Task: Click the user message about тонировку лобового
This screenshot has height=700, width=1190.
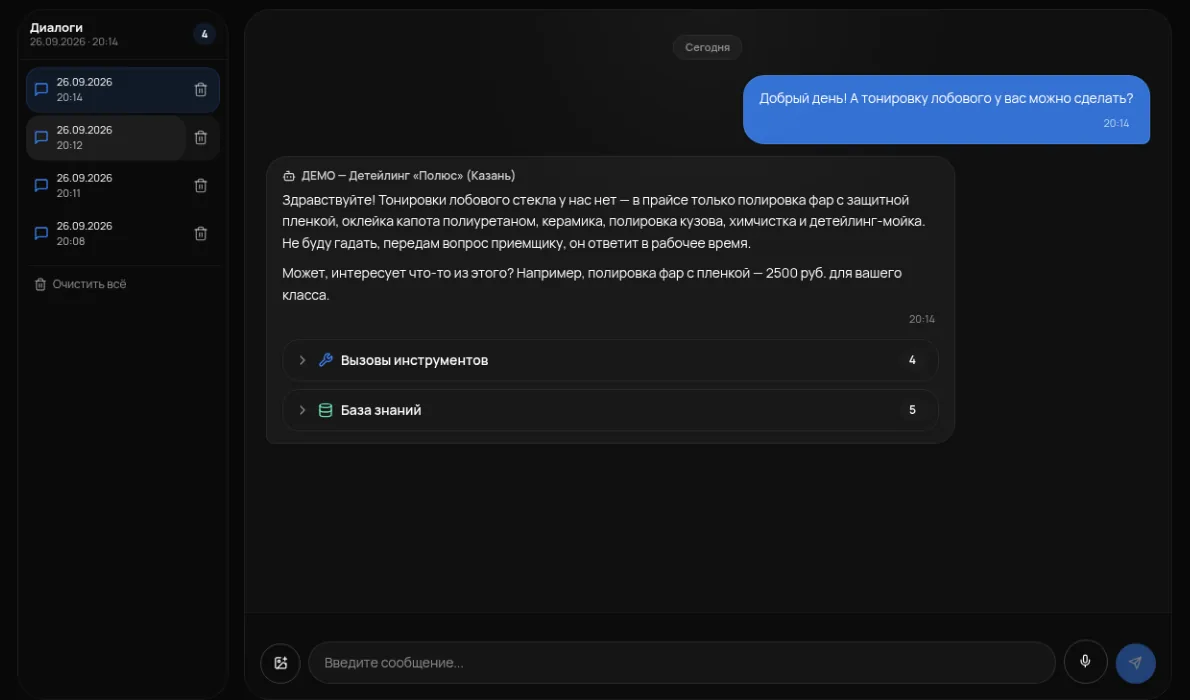Action: tap(946, 109)
